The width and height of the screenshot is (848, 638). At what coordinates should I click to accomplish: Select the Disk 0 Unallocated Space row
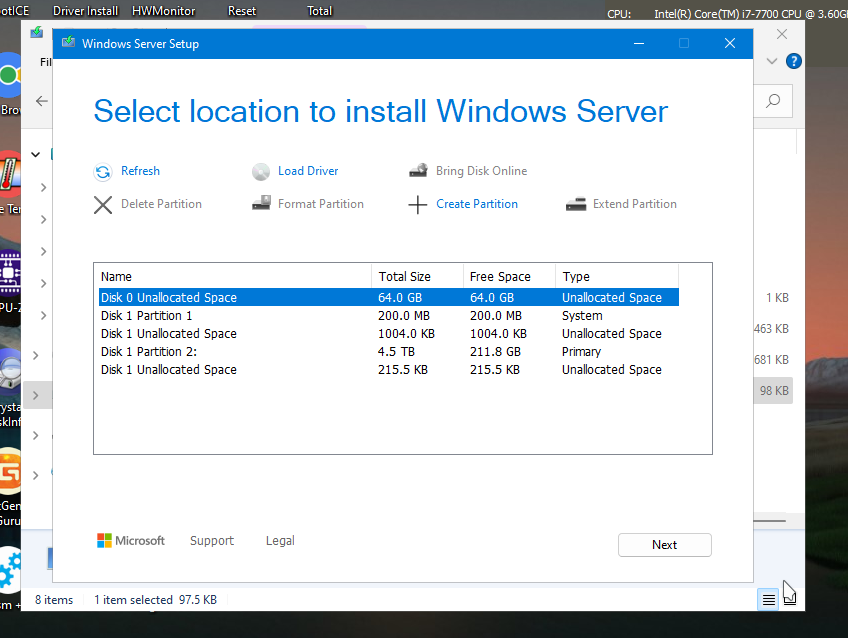389,297
